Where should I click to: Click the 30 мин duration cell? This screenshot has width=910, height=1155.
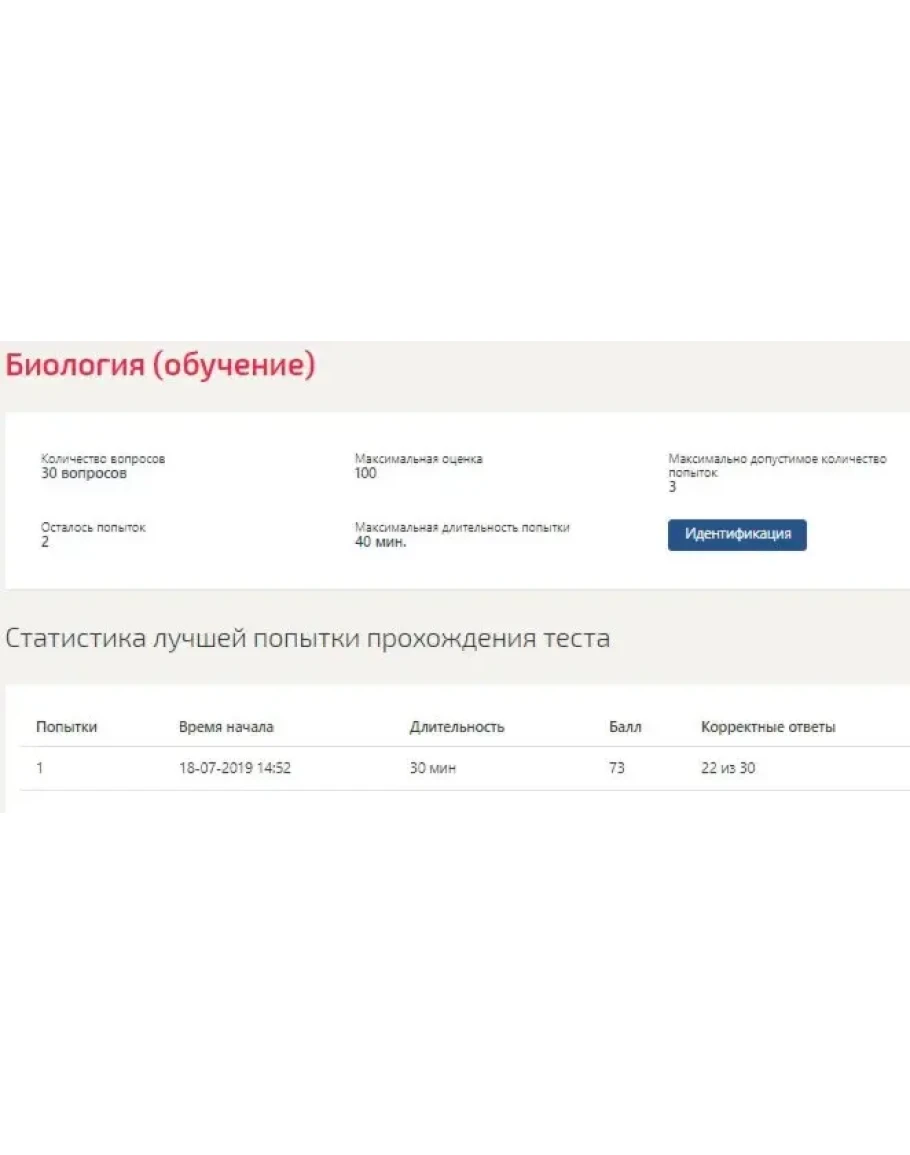pyautogui.click(x=433, y=769)
